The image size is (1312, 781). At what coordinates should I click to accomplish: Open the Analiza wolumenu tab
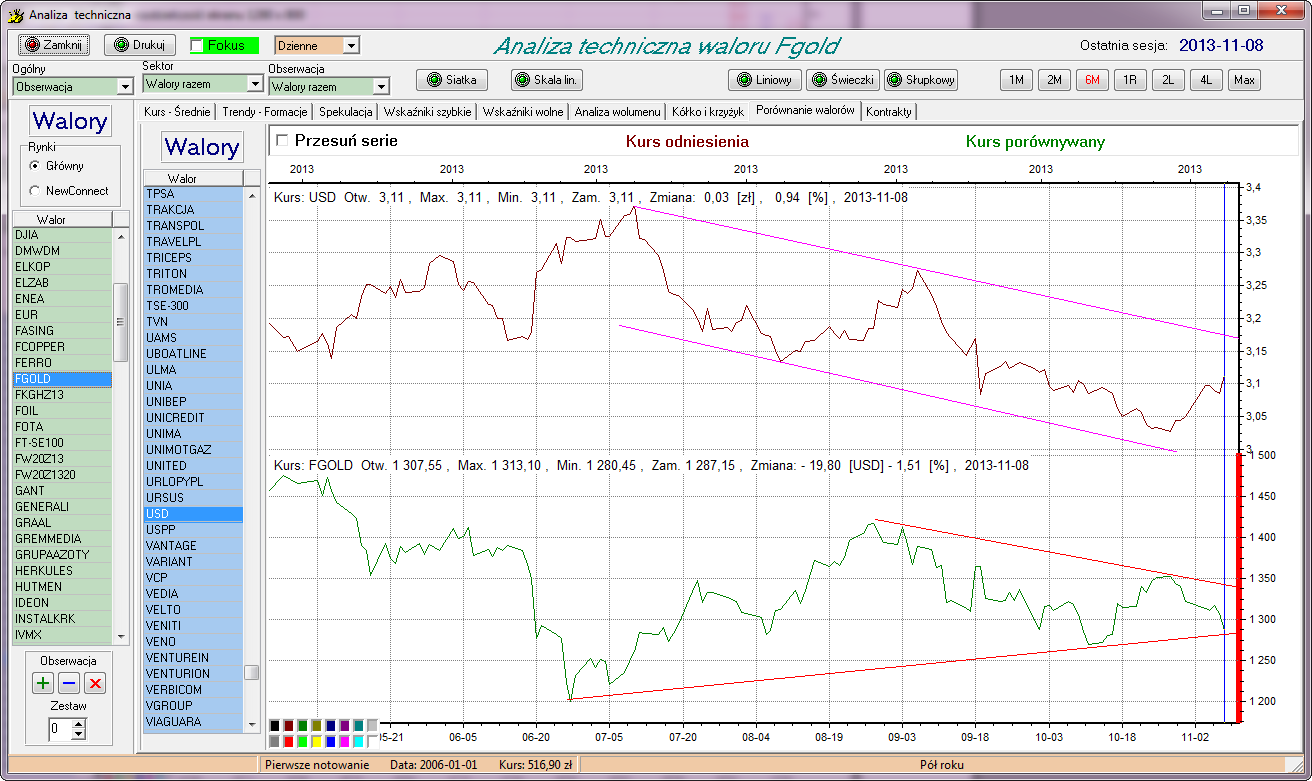617,112
